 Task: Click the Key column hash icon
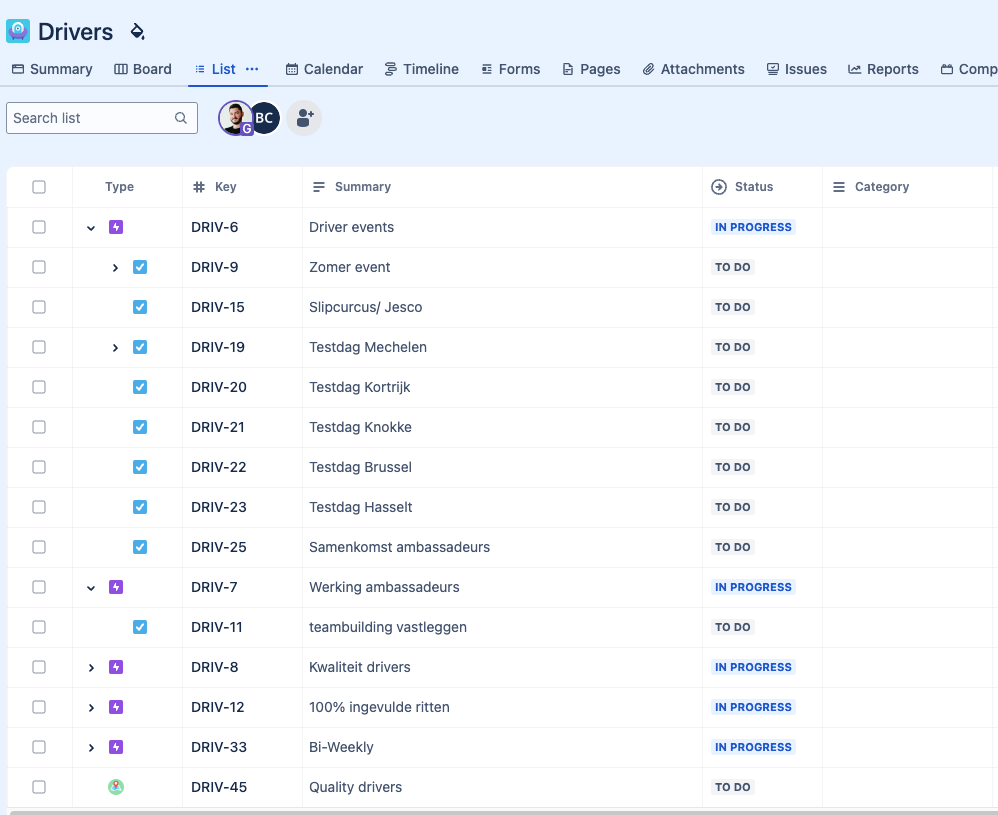[x=199, y=187]
